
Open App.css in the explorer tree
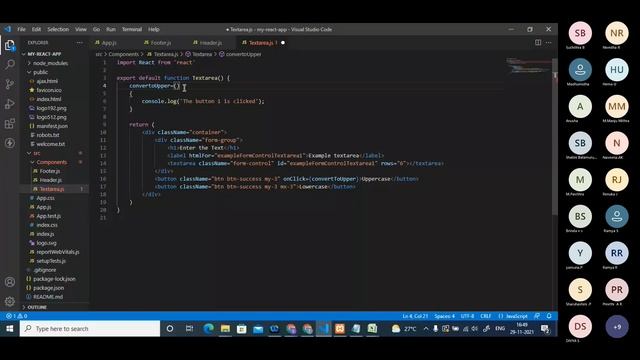pos(45,198)
